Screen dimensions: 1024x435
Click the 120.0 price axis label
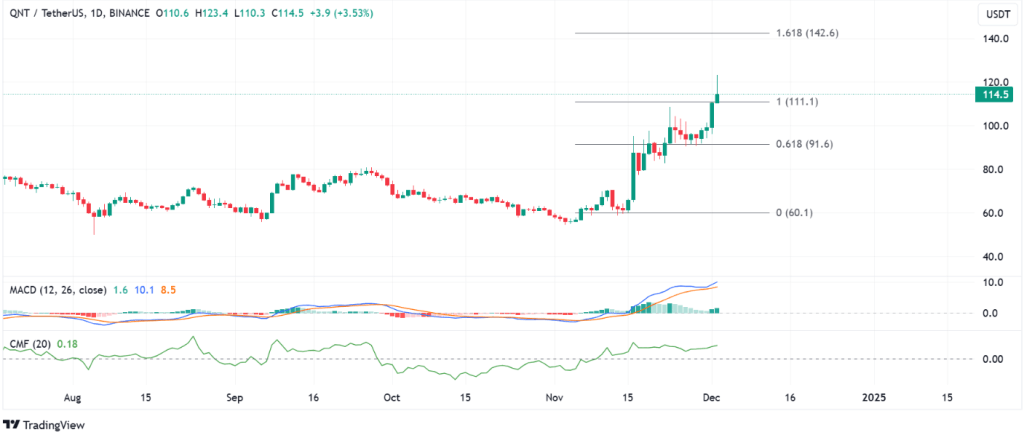(x=997, y=82)
